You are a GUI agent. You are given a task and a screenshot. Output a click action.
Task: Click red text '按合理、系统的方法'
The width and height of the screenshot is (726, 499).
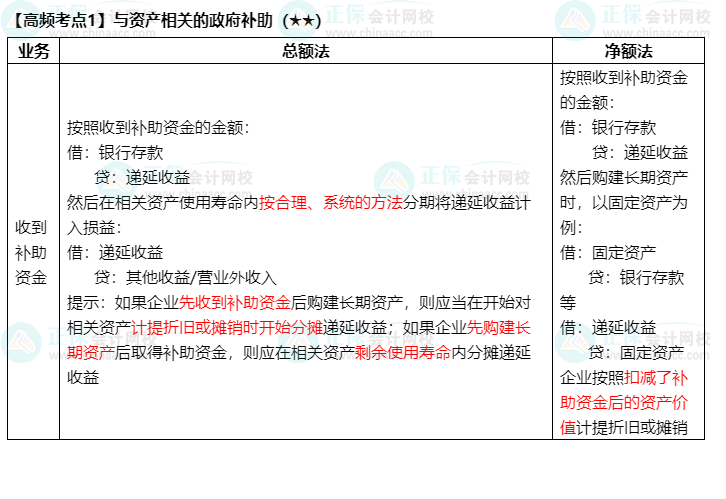click(x=331, y=202)
